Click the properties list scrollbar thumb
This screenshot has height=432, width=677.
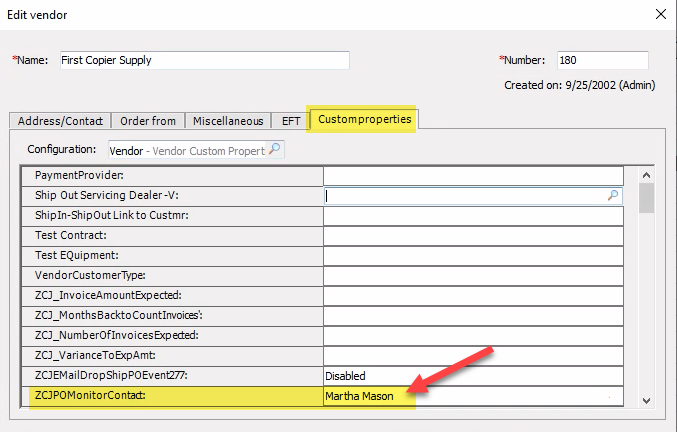click(x=646, y=198)
